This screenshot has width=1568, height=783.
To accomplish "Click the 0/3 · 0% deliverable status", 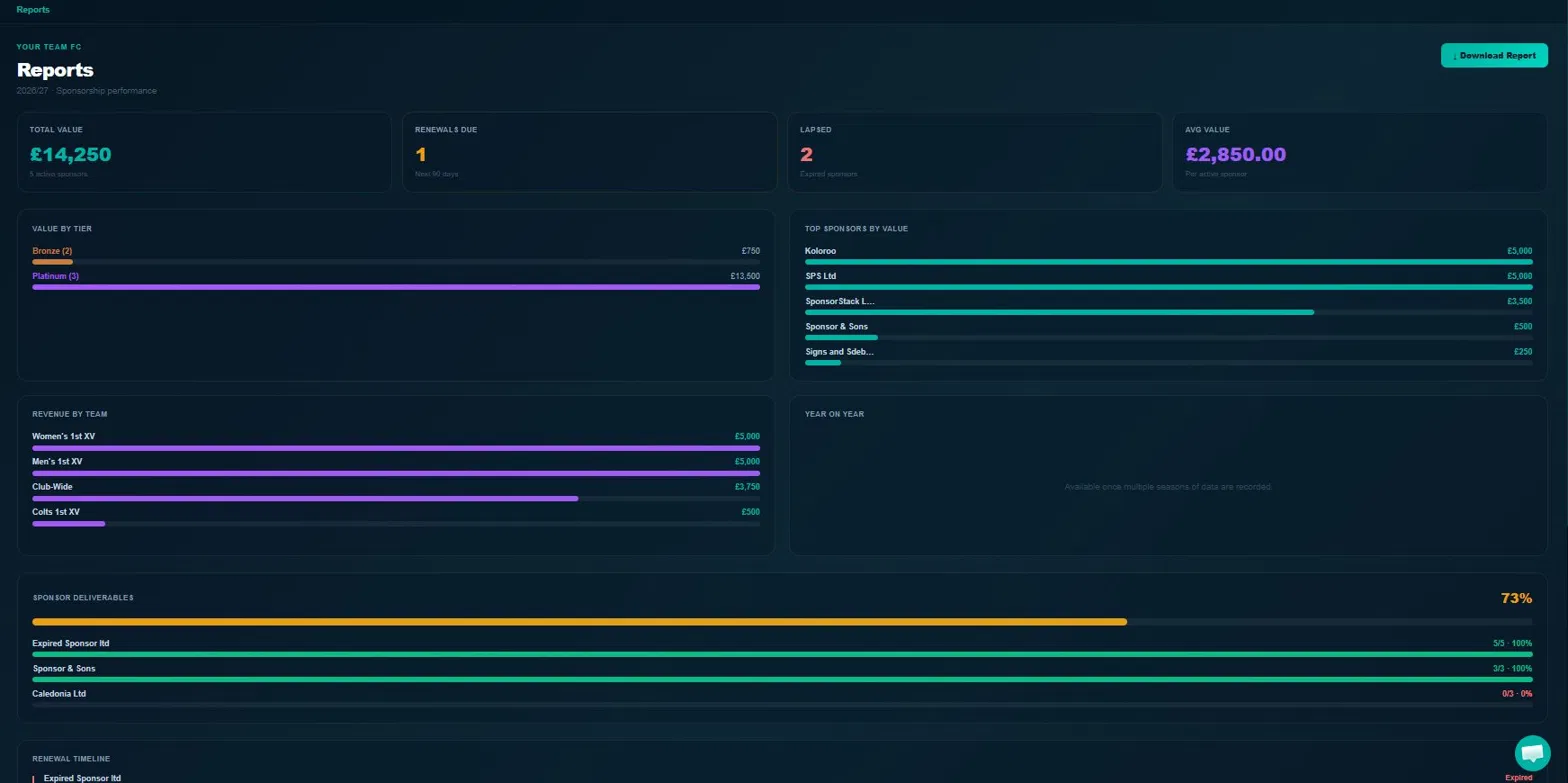I will click(x=1517, y=693).
